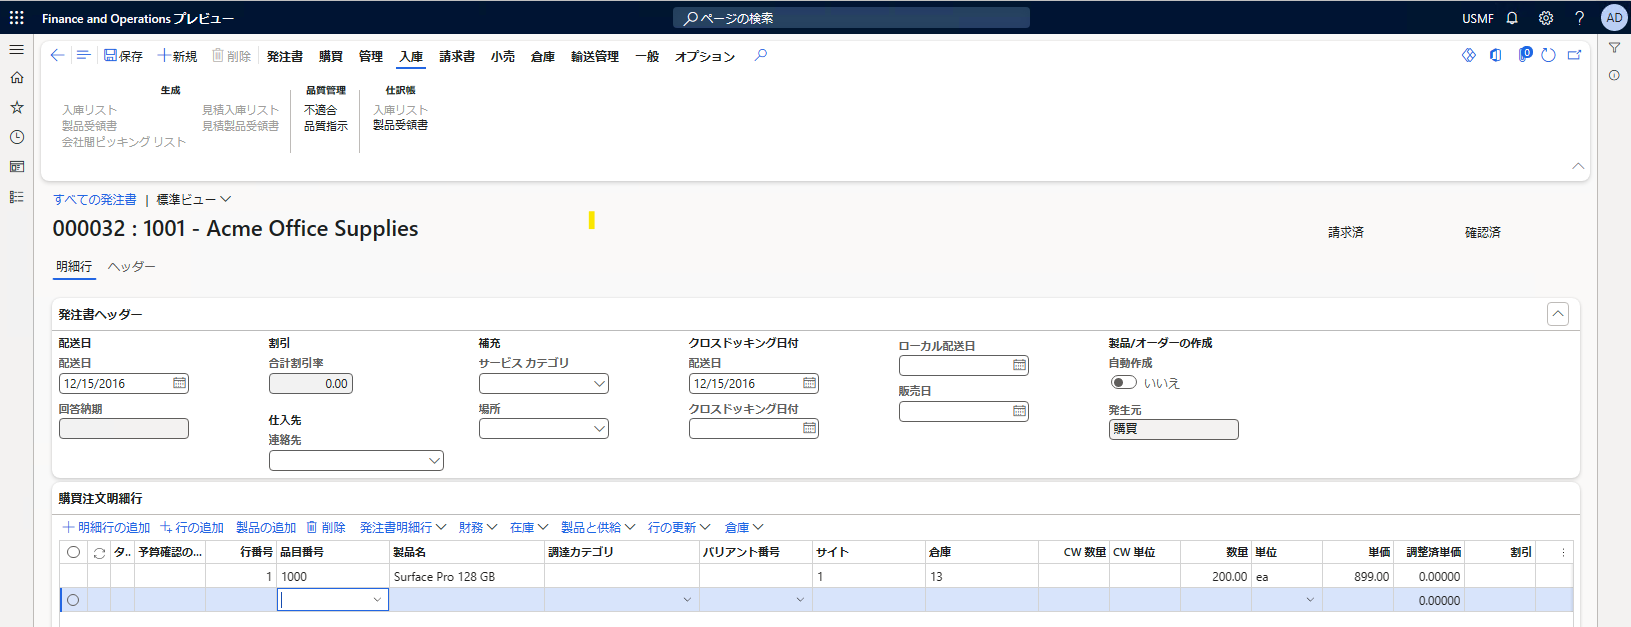Screen dimensions: 1631x627
Task: Click the open in new window icon
Action: tap(1574, 55)
